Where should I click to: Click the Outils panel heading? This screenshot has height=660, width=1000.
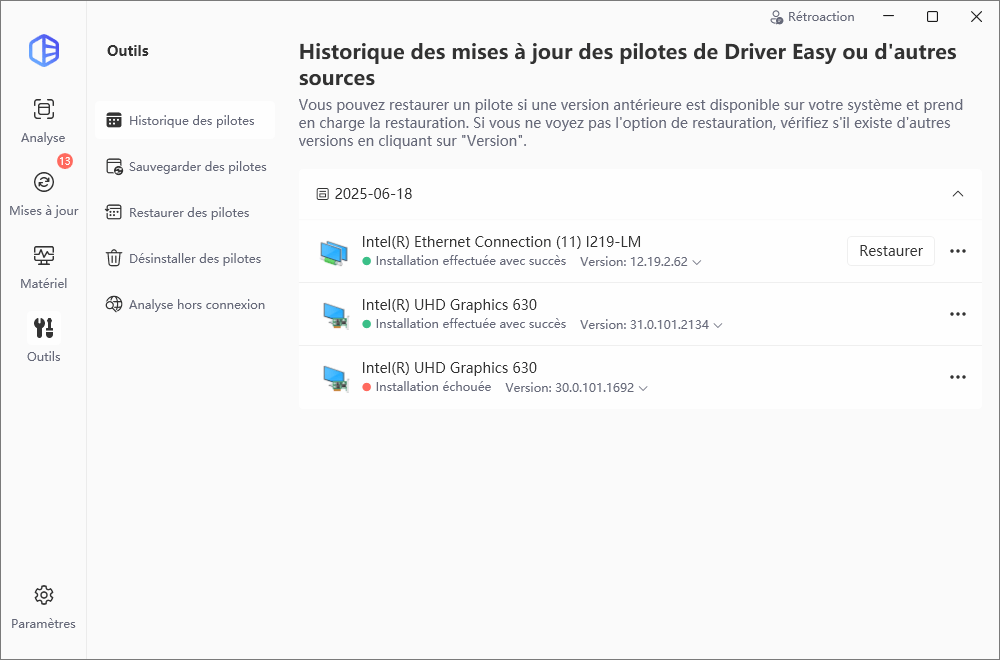click(x=128, y=51)
